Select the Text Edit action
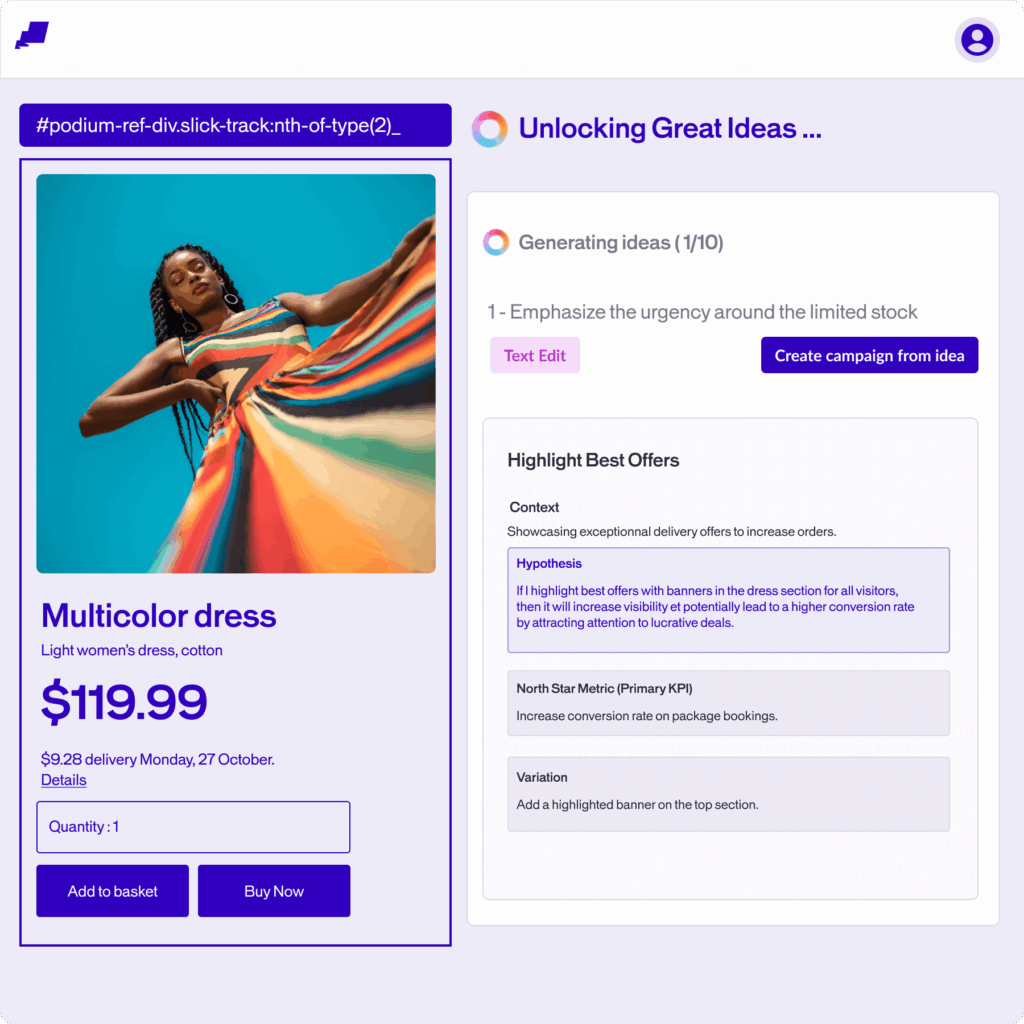This screenshot has width=1024, height=1024. coord(534,355)
